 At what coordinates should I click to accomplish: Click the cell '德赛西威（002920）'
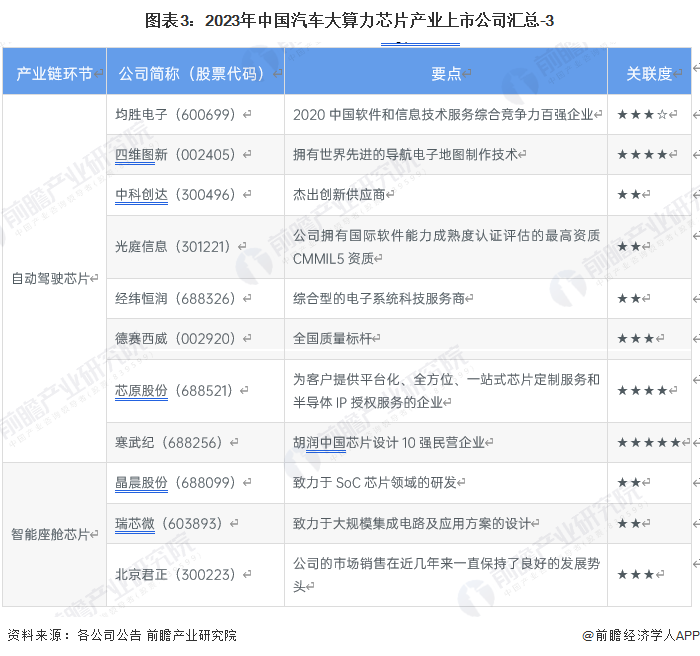[195, 338]
